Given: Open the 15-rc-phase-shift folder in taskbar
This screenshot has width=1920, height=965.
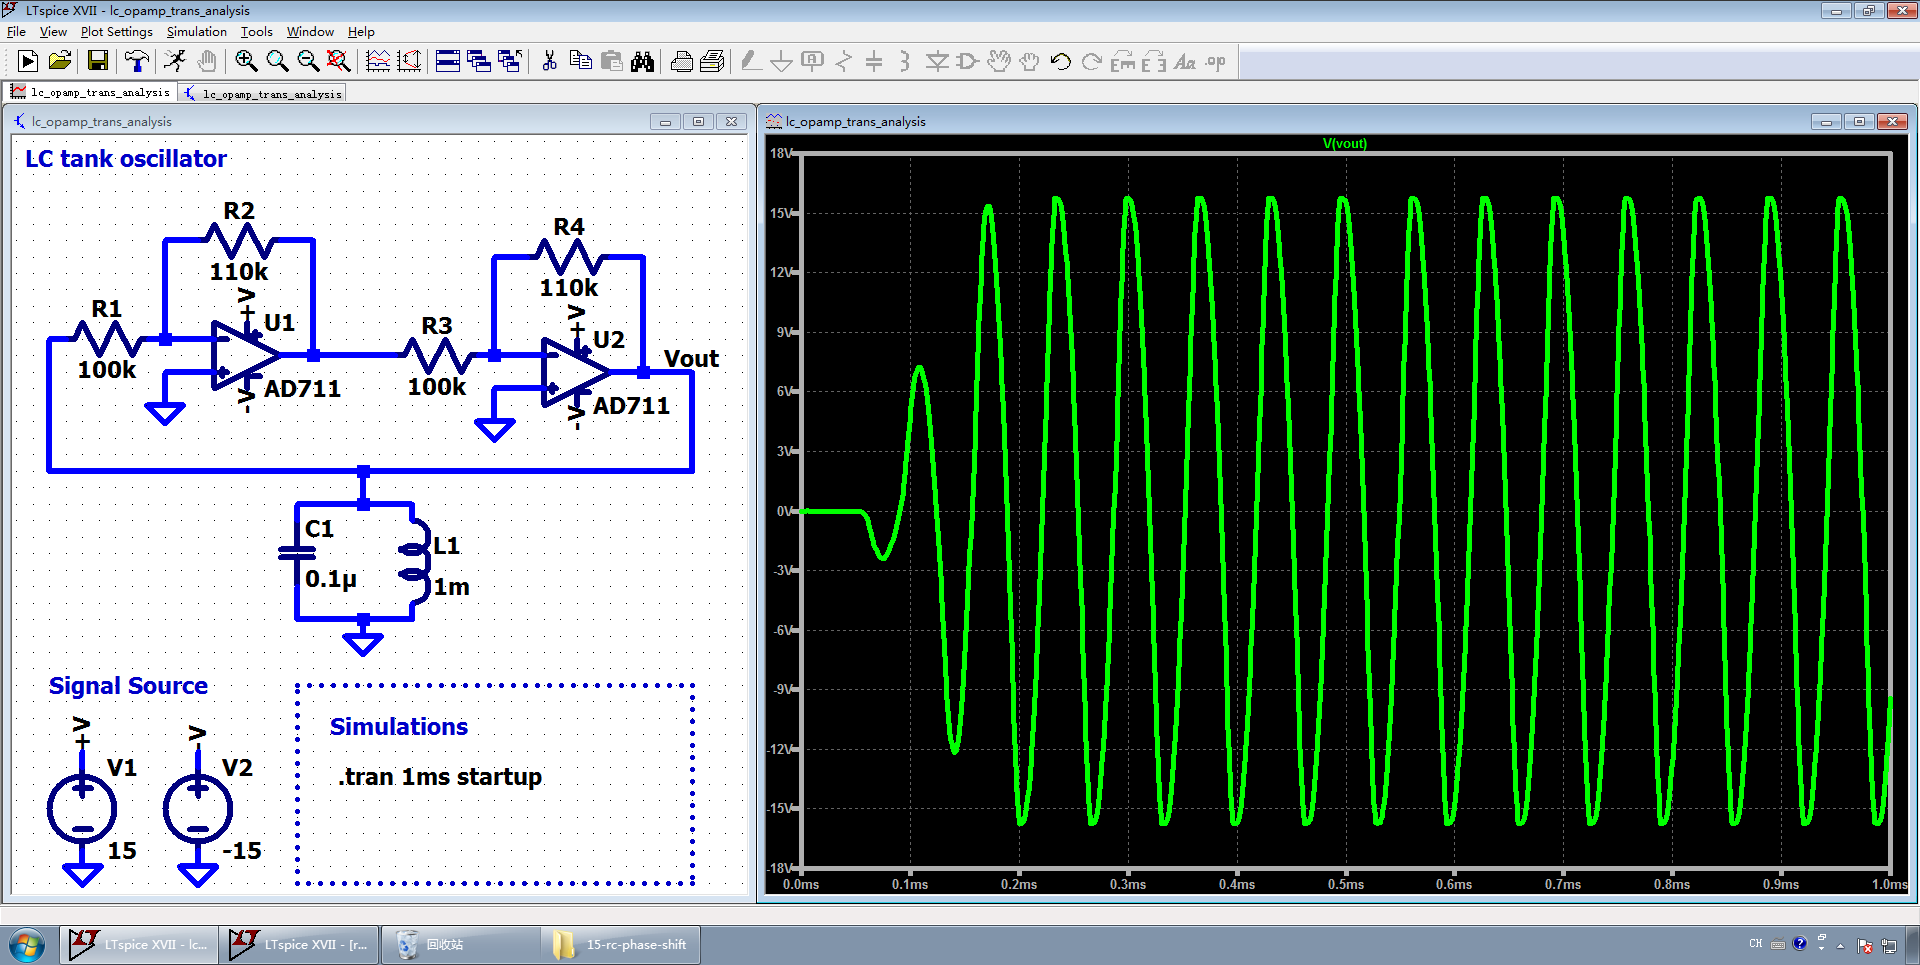Looking at the screenshot, I should [622, 945].
